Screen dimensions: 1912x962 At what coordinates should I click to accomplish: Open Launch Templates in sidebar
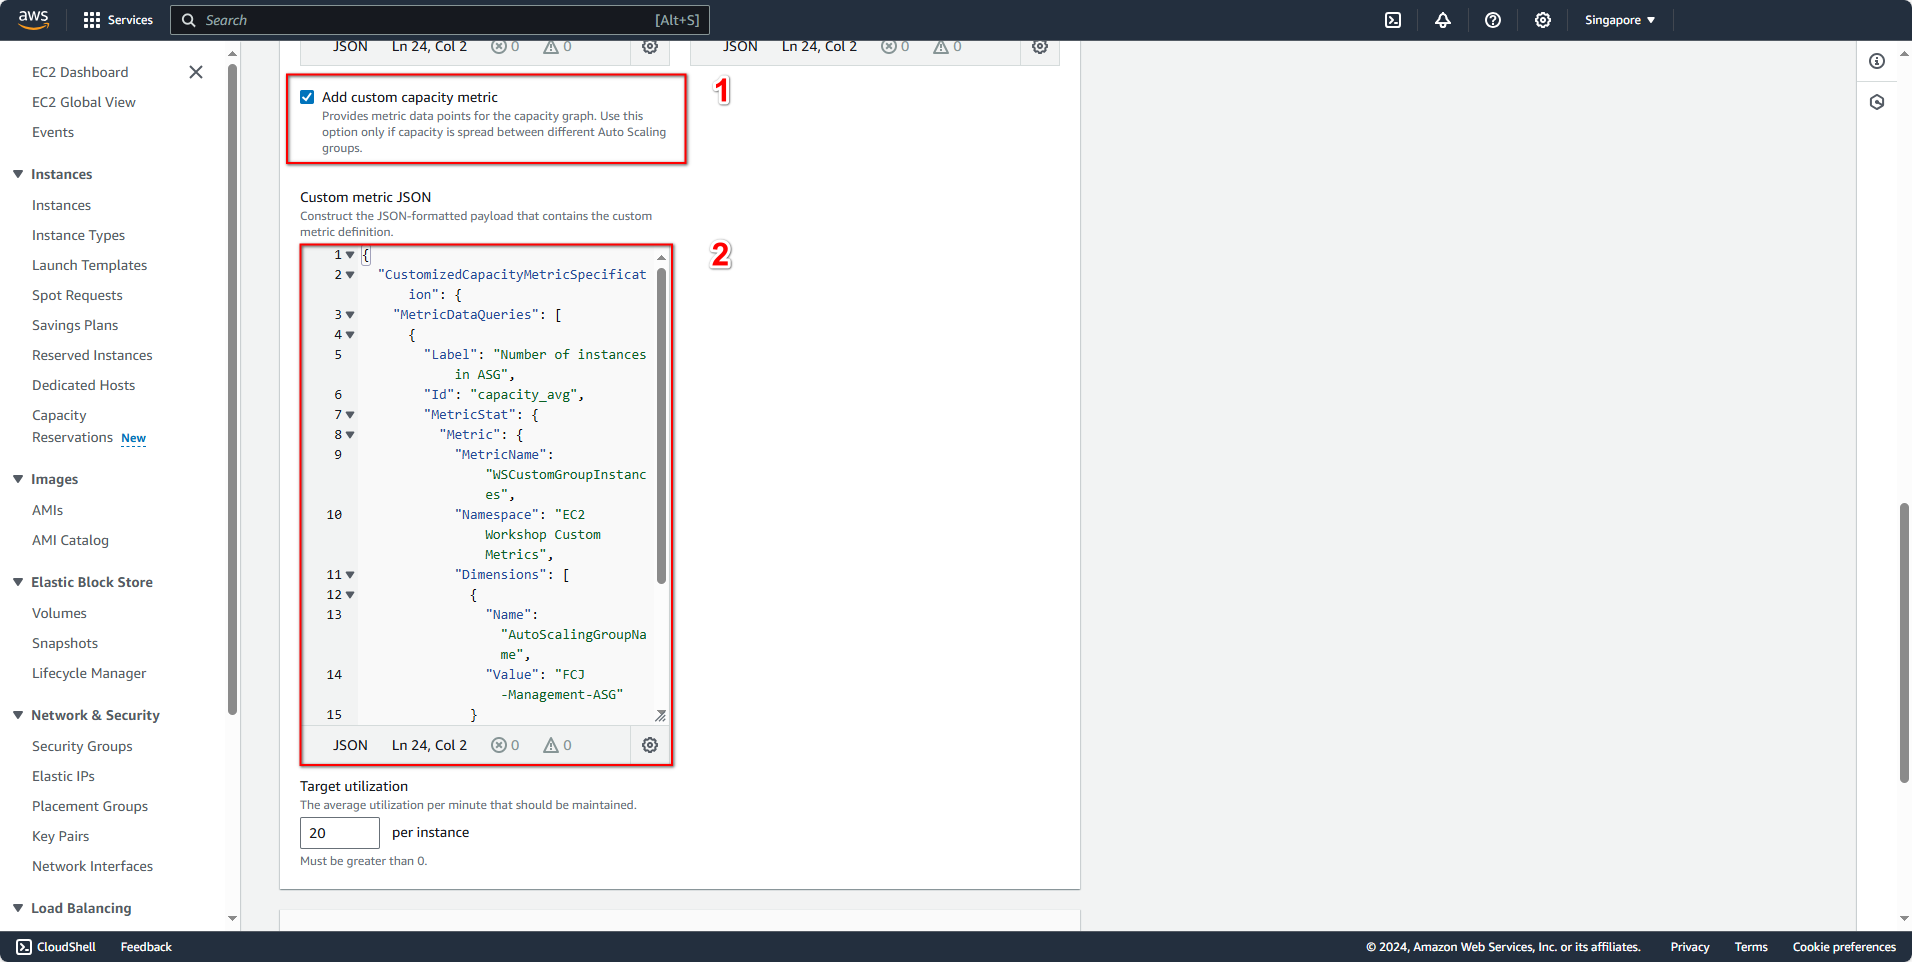click(x=89, y=265)
